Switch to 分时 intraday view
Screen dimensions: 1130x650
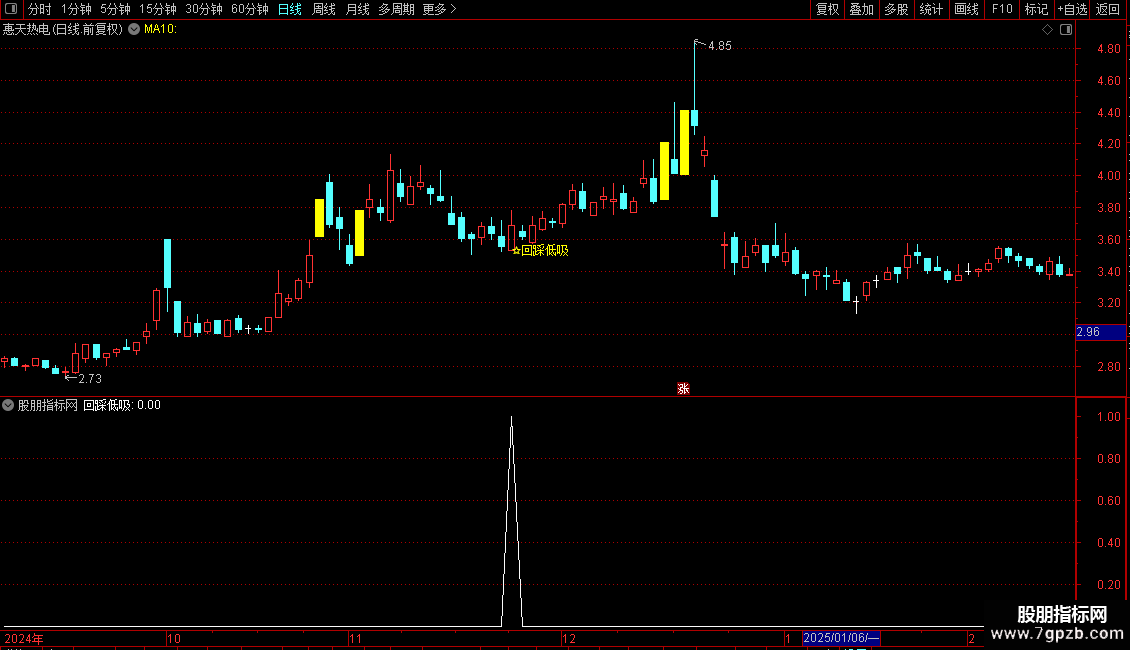(40, 9)
